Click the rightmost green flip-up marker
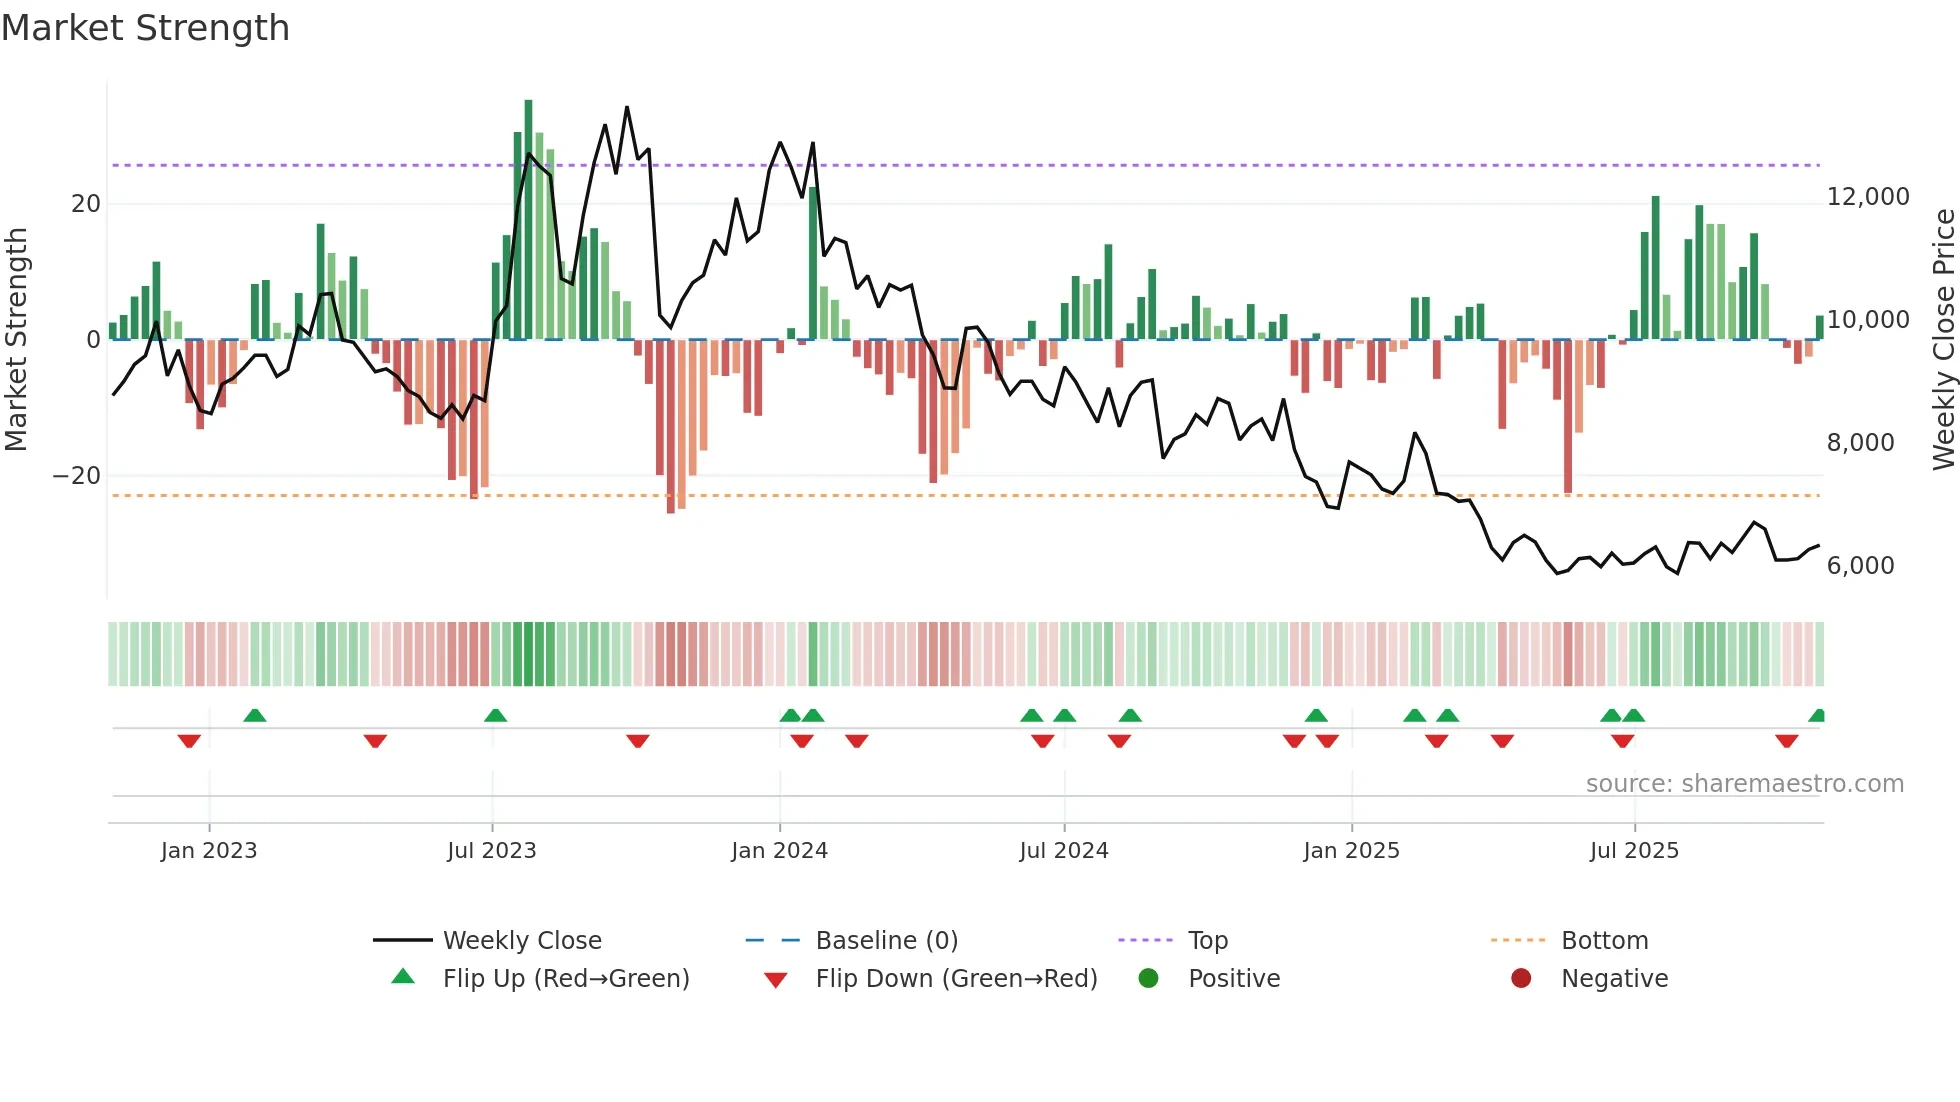This screenshot has width=1960, height=1102. tap(1818, 715)
